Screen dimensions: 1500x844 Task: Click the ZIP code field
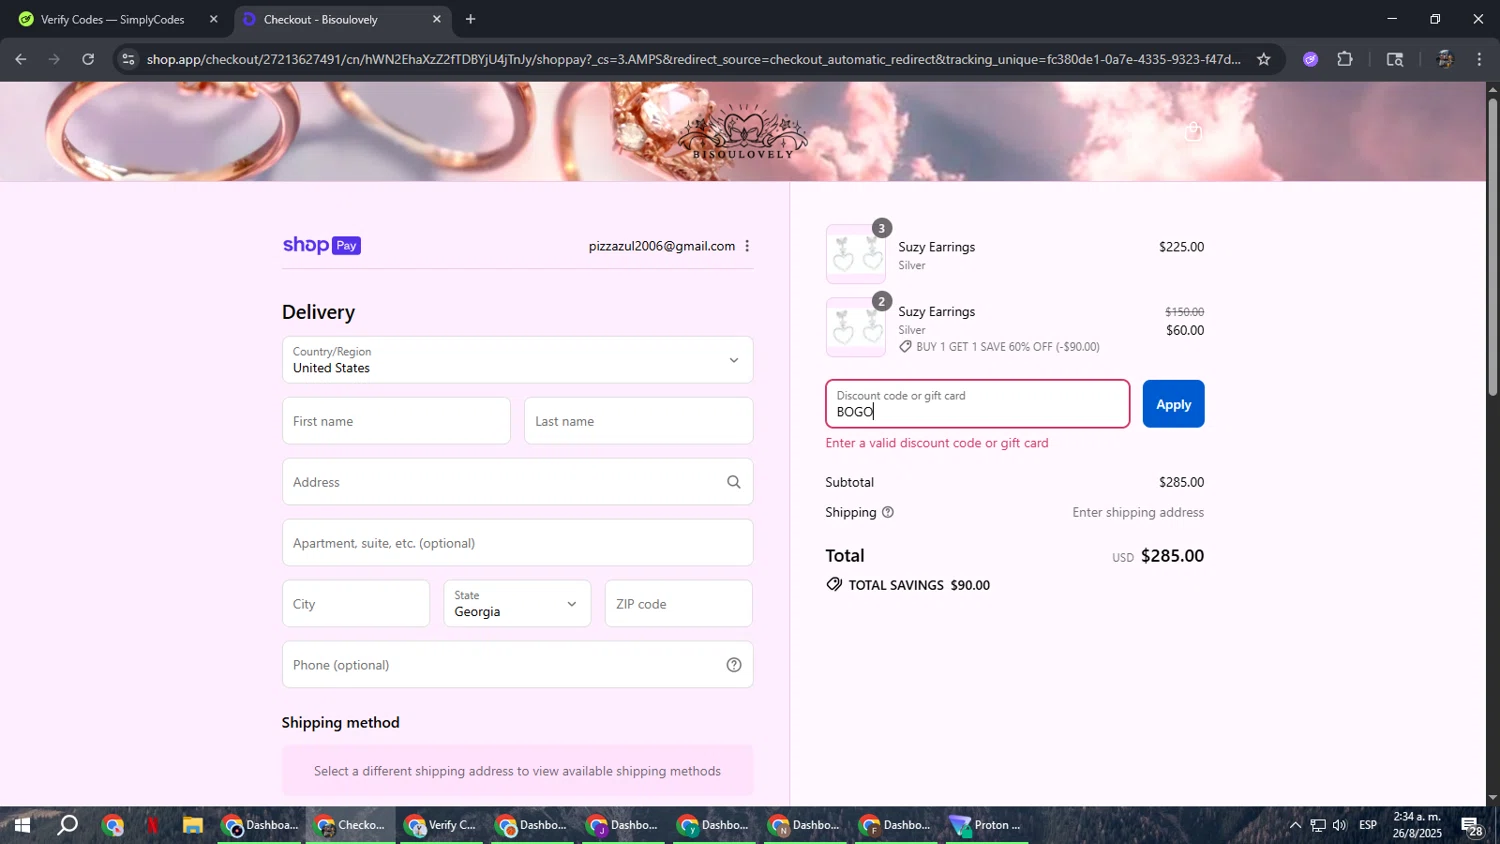pos(679,604)
